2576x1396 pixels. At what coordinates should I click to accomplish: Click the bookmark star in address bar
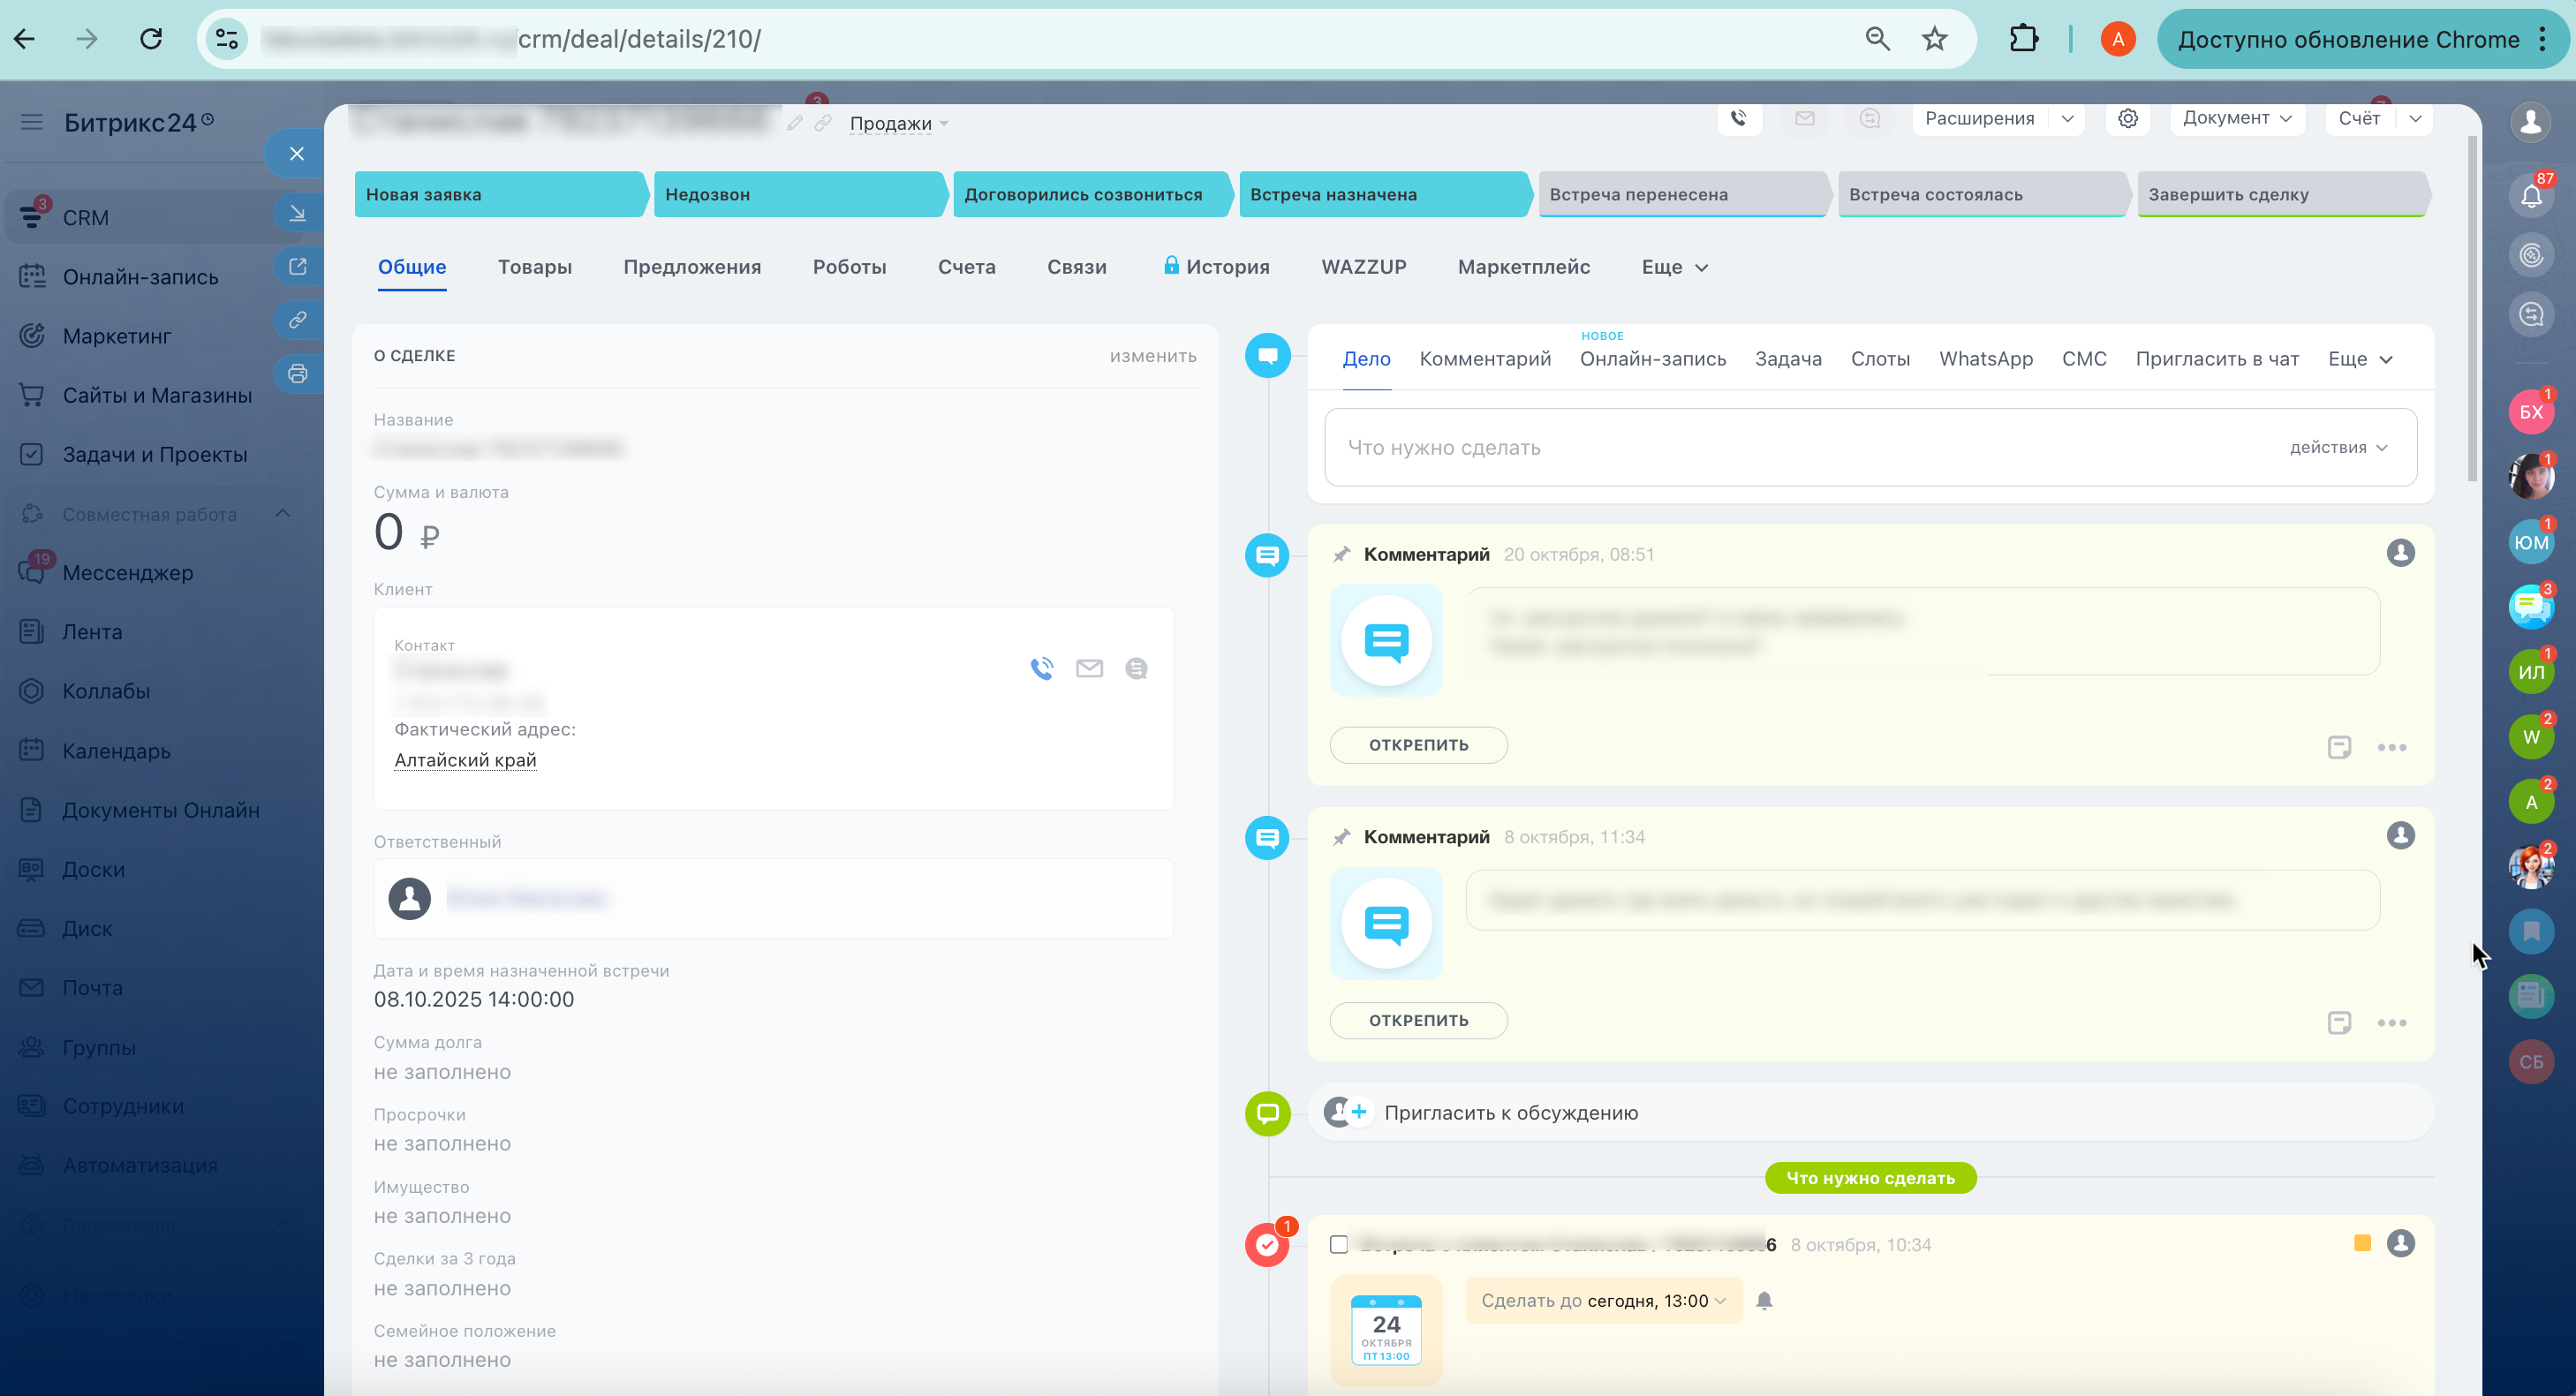pyautogui.click(x=1935, y=39)
